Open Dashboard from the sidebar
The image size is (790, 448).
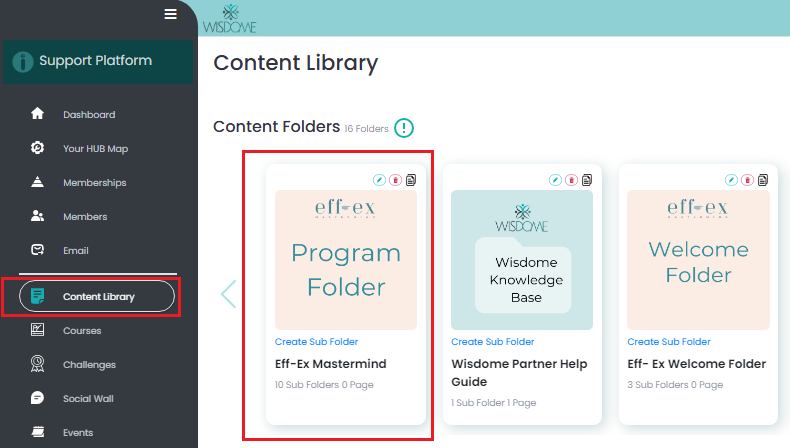pos(89,115)
